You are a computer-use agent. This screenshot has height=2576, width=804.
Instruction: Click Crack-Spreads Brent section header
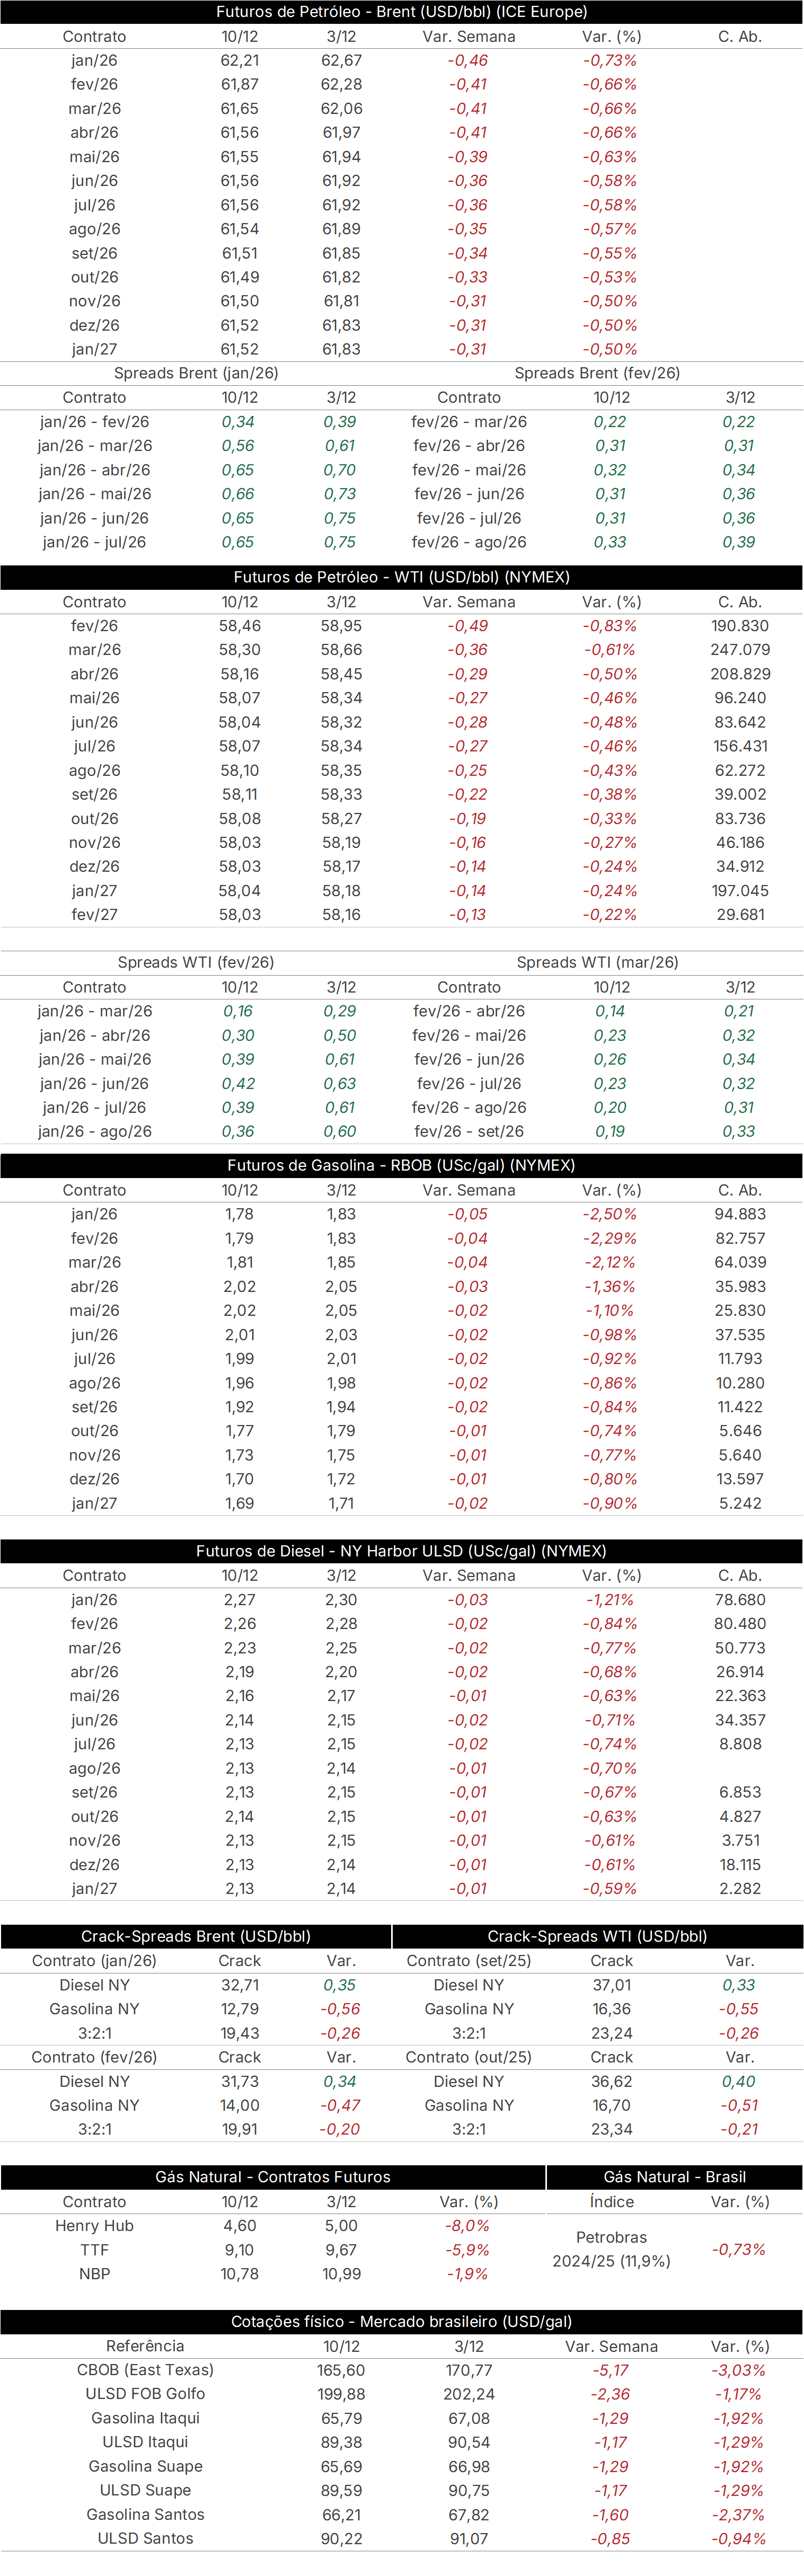tap(196, 1936)
